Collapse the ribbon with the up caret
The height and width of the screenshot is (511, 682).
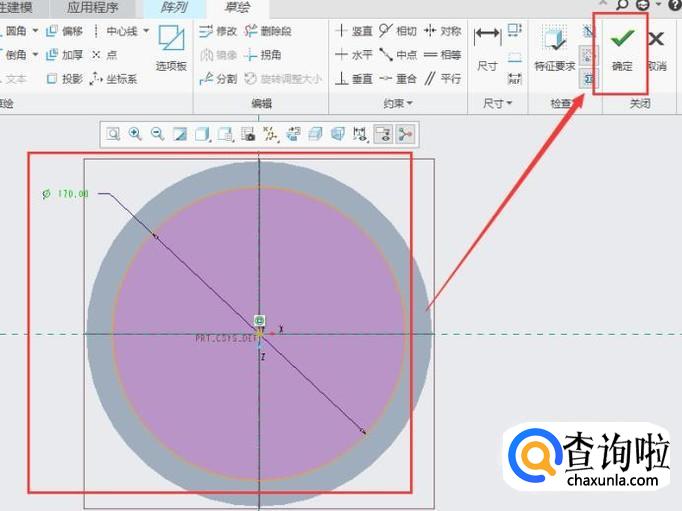[602, 3]
